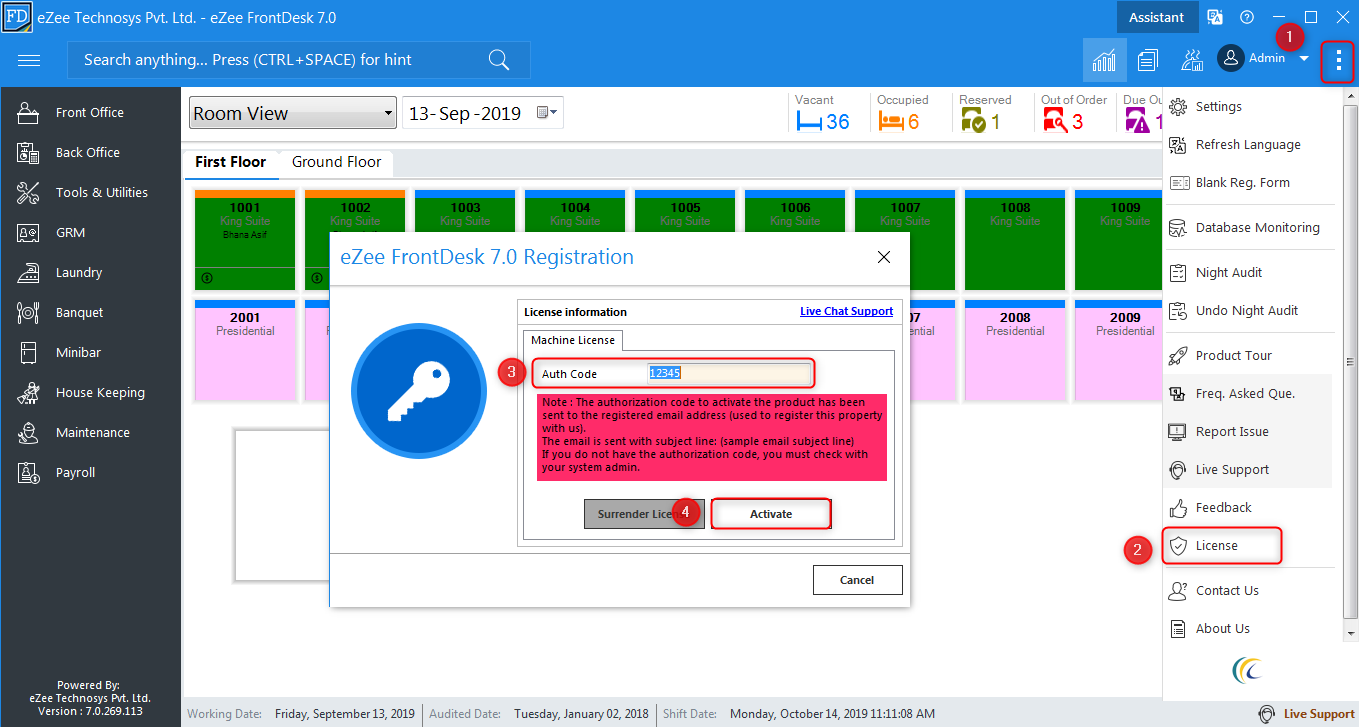Click the language translate icon in title bar

1215,17
